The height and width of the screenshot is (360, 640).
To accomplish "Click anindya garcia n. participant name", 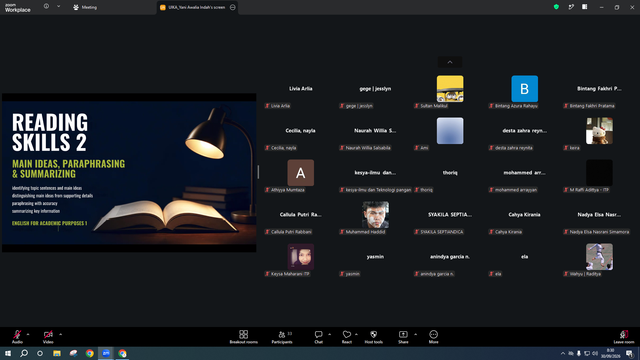I will [450, 257].
